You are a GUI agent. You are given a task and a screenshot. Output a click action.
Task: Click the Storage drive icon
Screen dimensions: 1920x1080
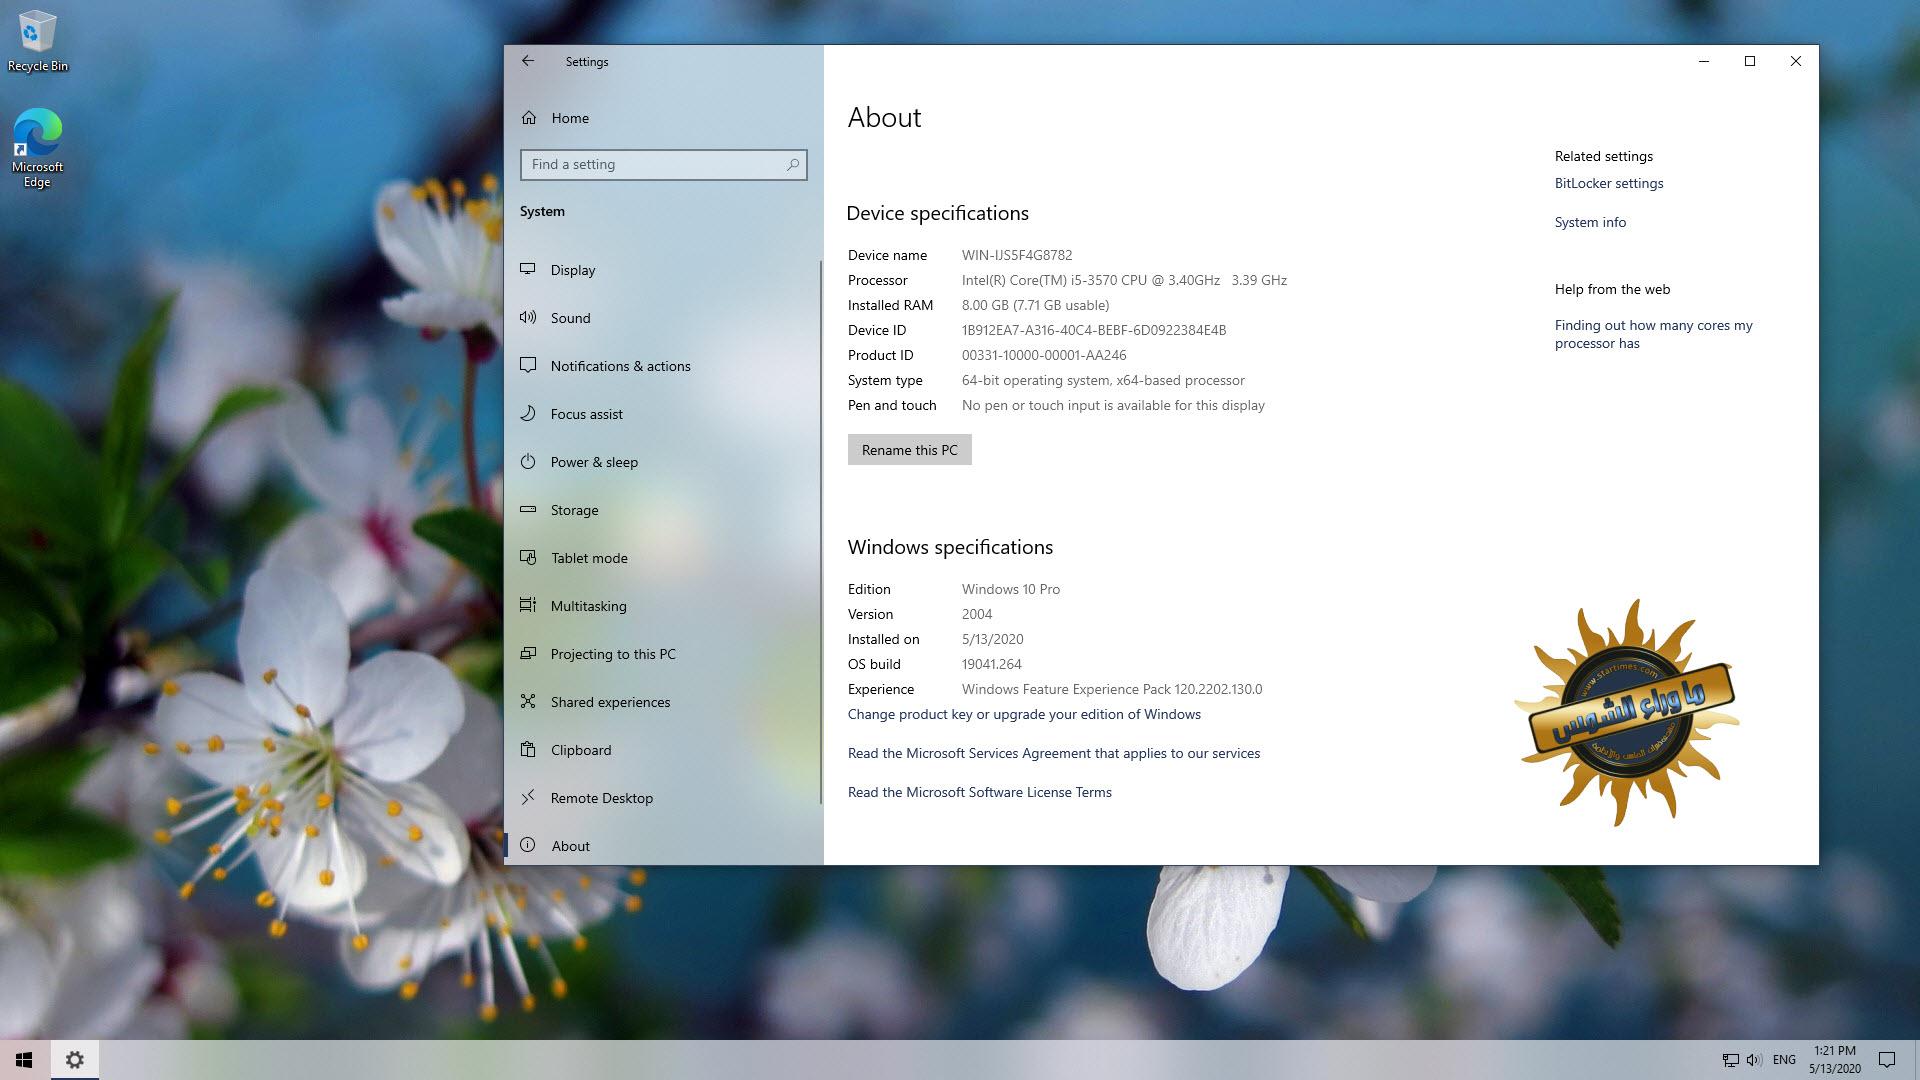point(528,509)
